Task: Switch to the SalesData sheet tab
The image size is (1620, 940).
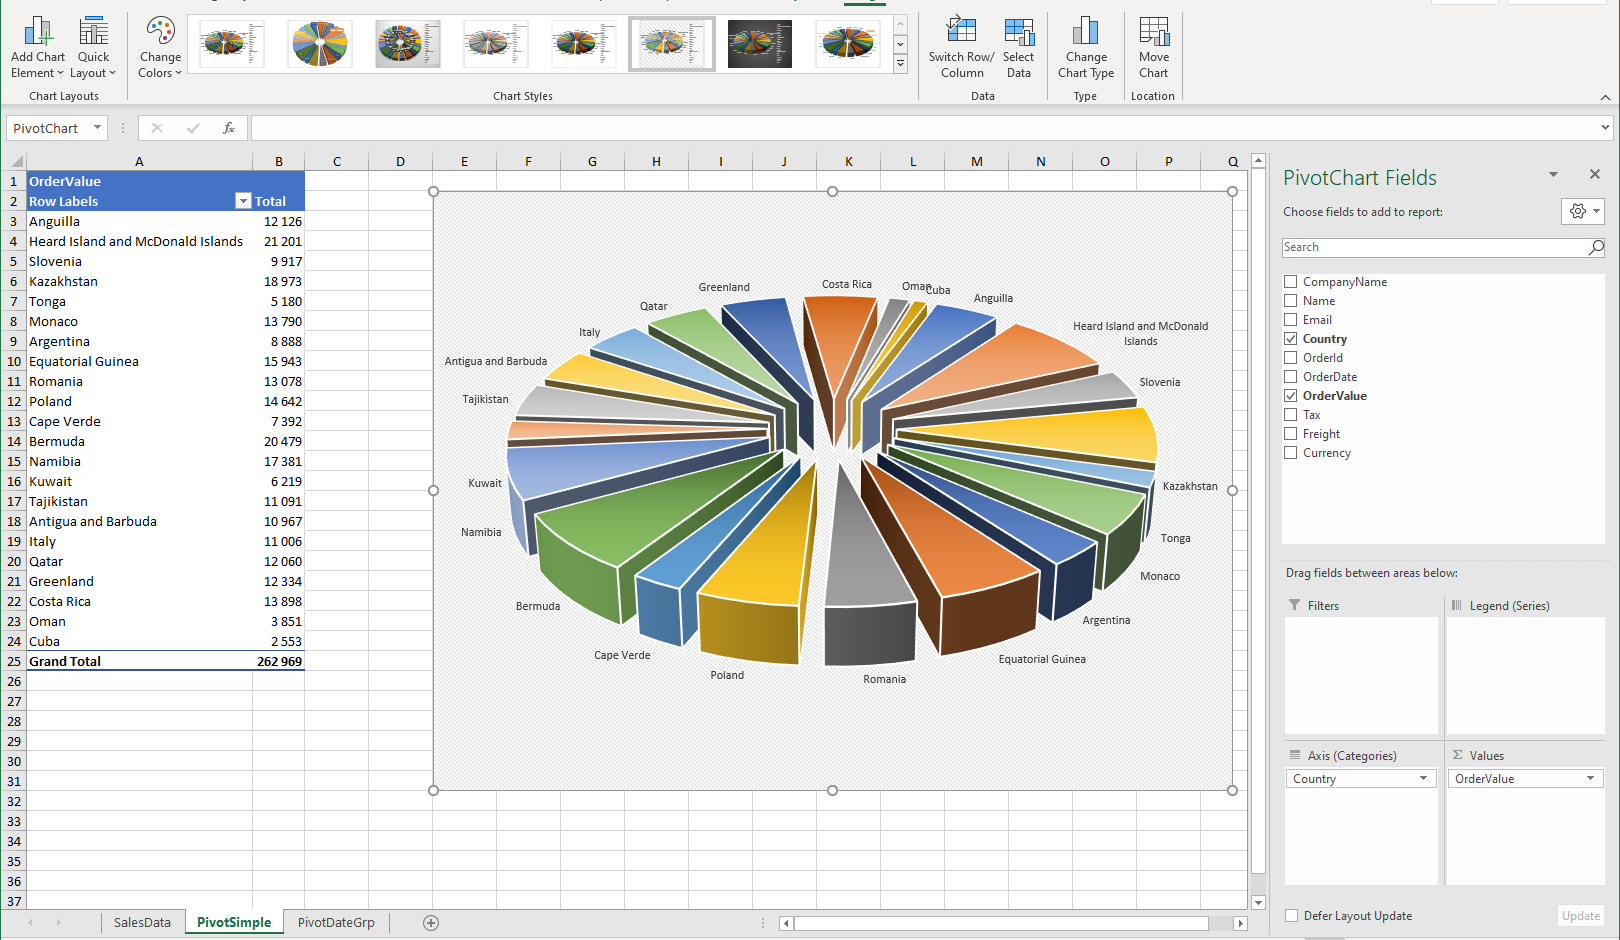Action: point(142,922)
